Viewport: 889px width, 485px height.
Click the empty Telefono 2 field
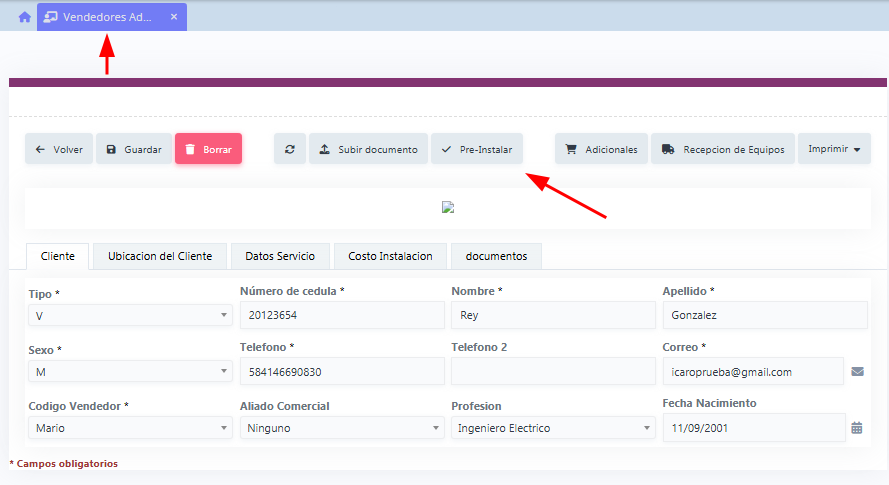(553, 372)
